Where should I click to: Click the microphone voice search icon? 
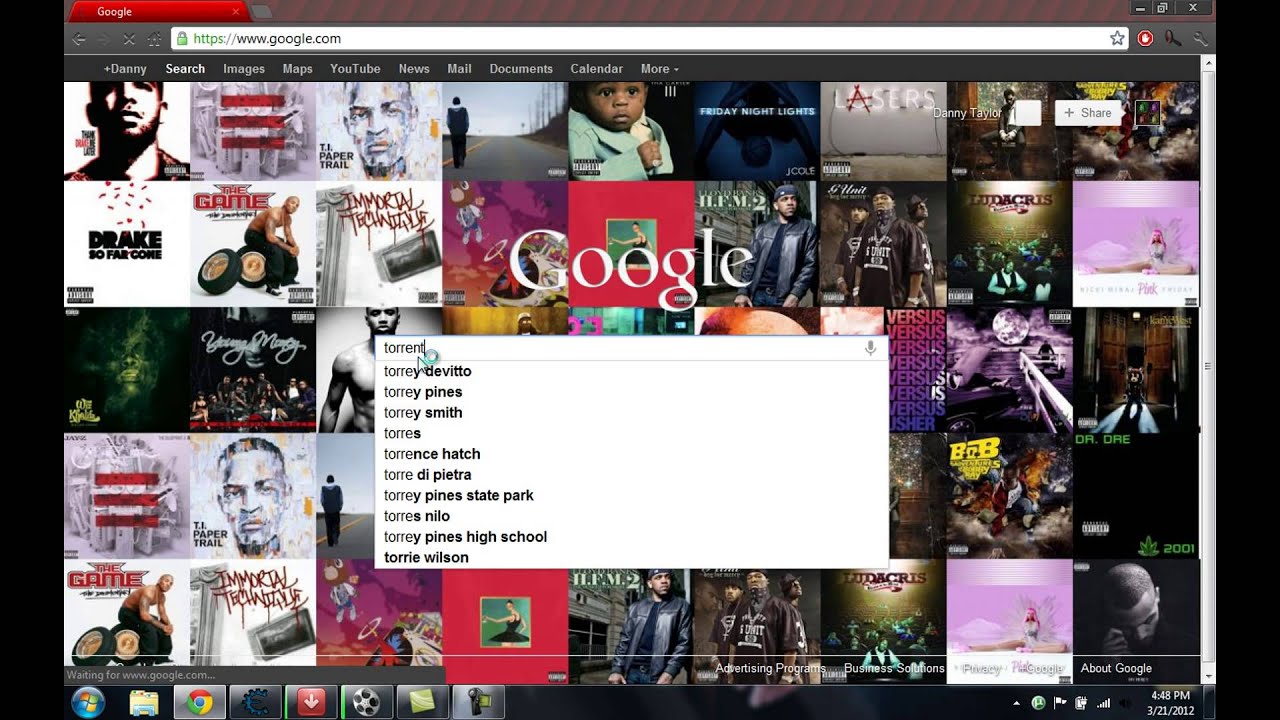coord(870,348)
